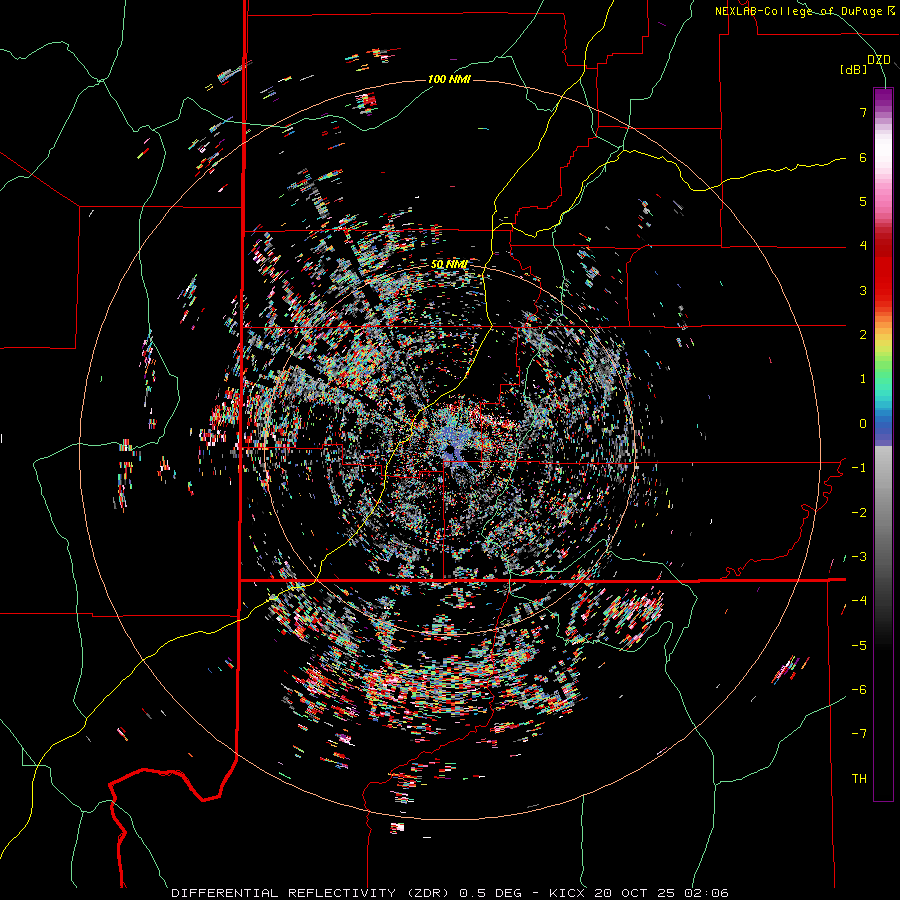Click the 6 value on the color scale

point(863,157)
